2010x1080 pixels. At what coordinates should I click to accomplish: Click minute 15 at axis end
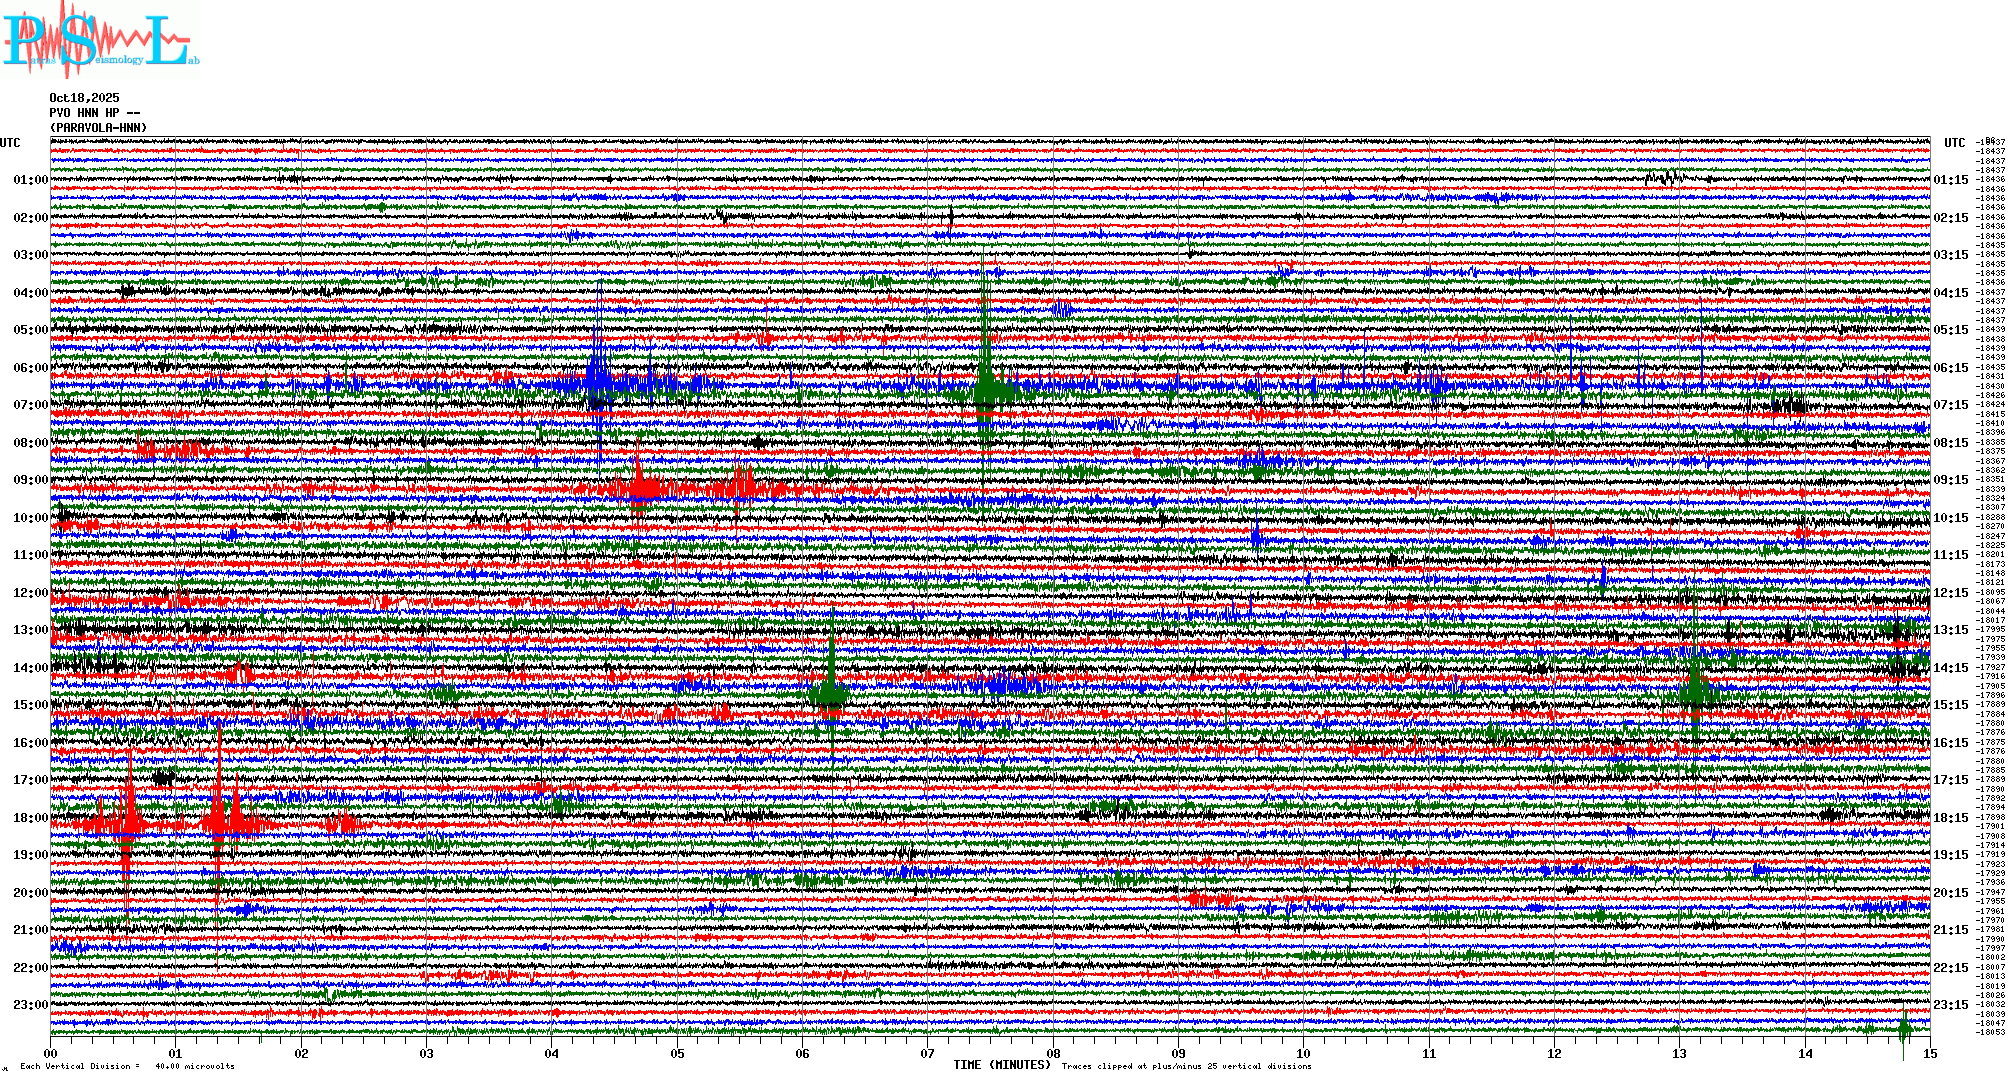point(1929,1053)
